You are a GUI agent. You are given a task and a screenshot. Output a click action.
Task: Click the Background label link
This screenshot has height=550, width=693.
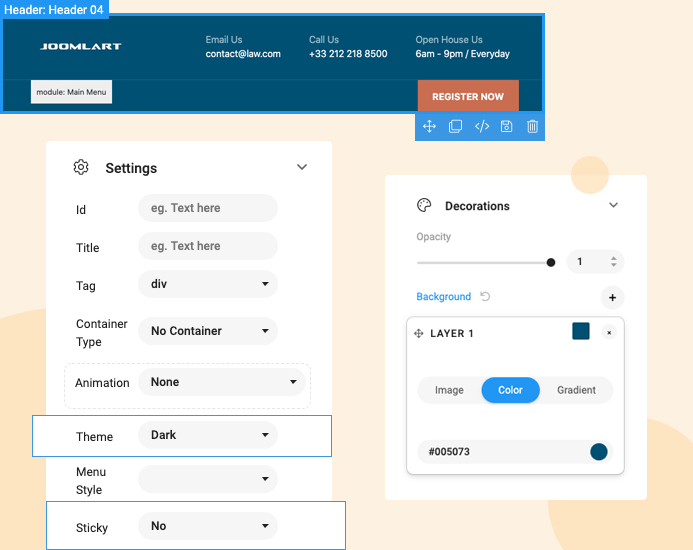444,297
